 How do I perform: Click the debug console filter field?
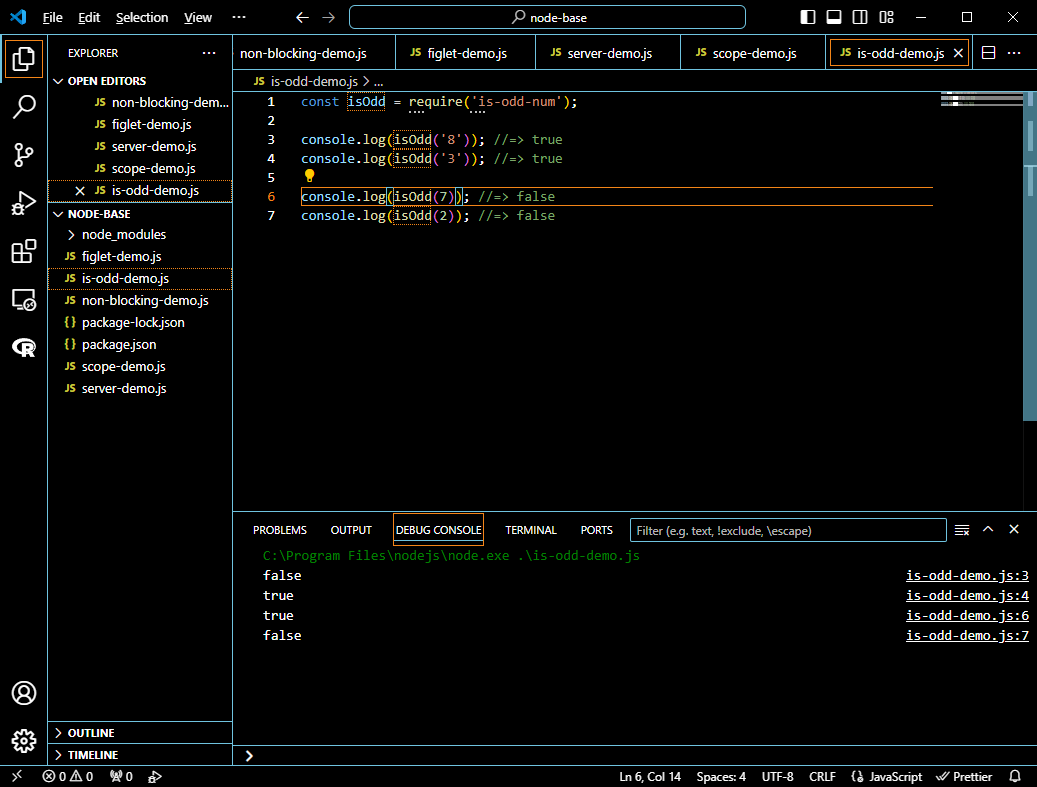point(788,530)
